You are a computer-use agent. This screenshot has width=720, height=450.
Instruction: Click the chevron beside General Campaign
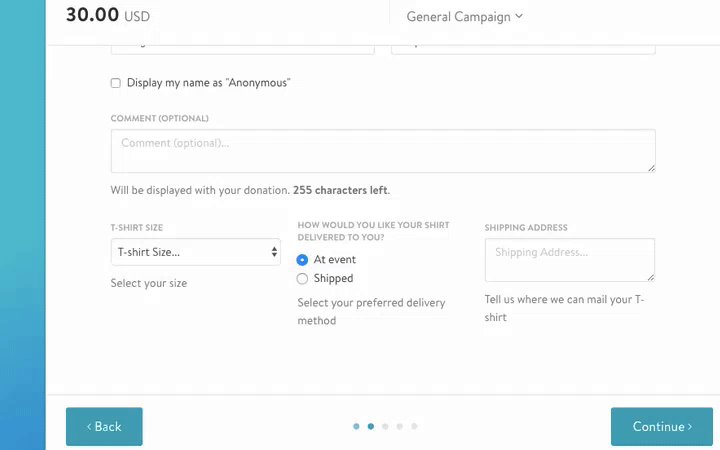coord(519,16)
